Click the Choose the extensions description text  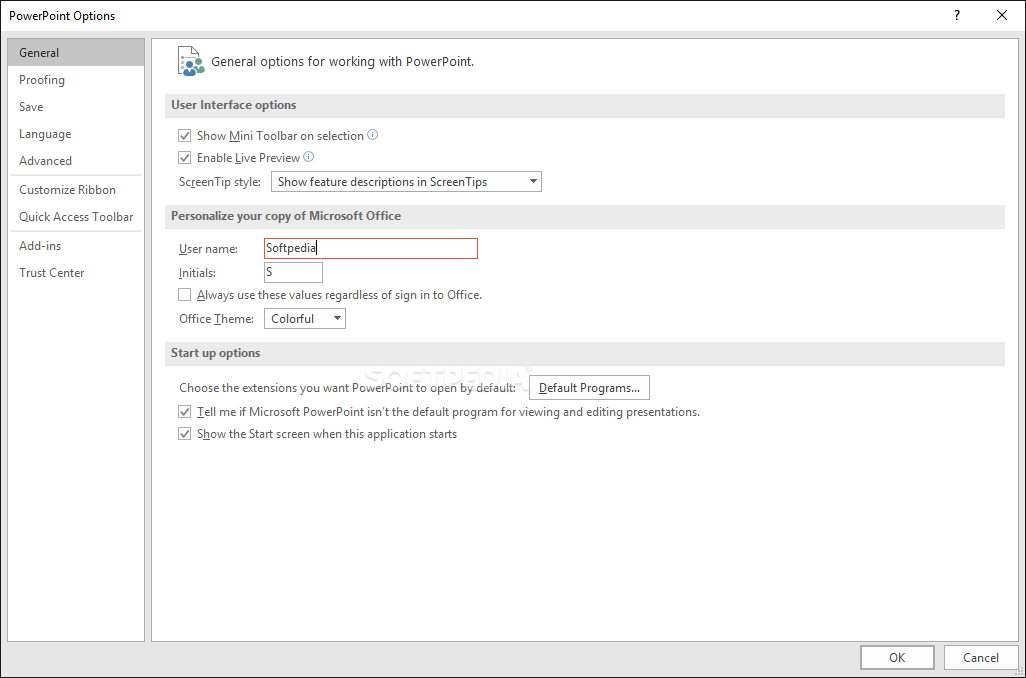pyautogui.click(x=347, y=388)
